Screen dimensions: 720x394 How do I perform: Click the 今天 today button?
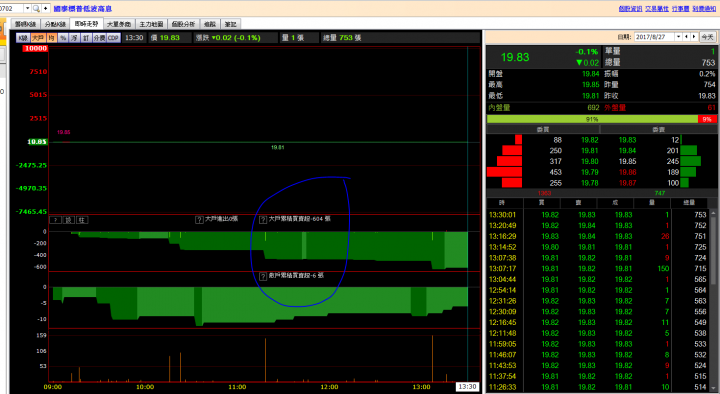(x=707, y=37)
